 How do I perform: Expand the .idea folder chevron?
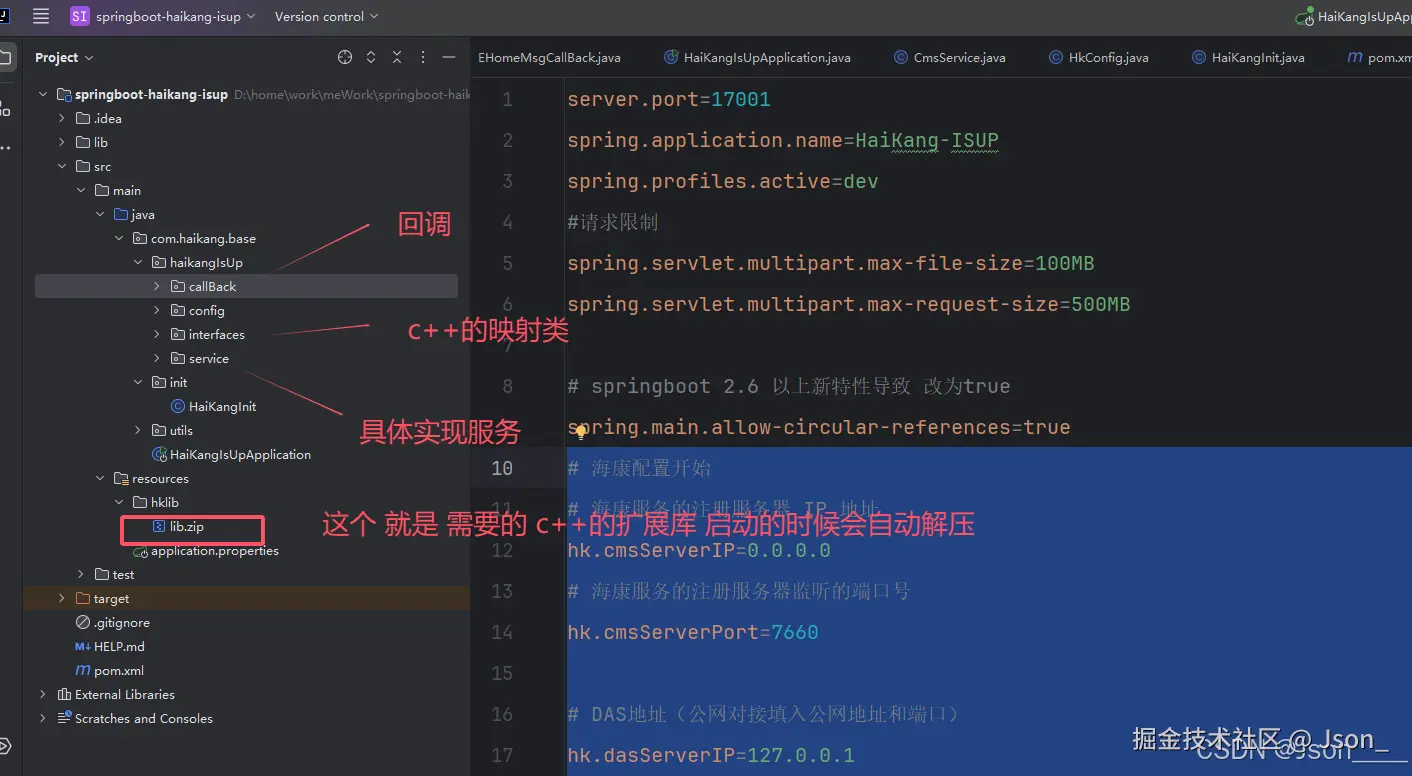pyautogui.click(x=62, y=118)
